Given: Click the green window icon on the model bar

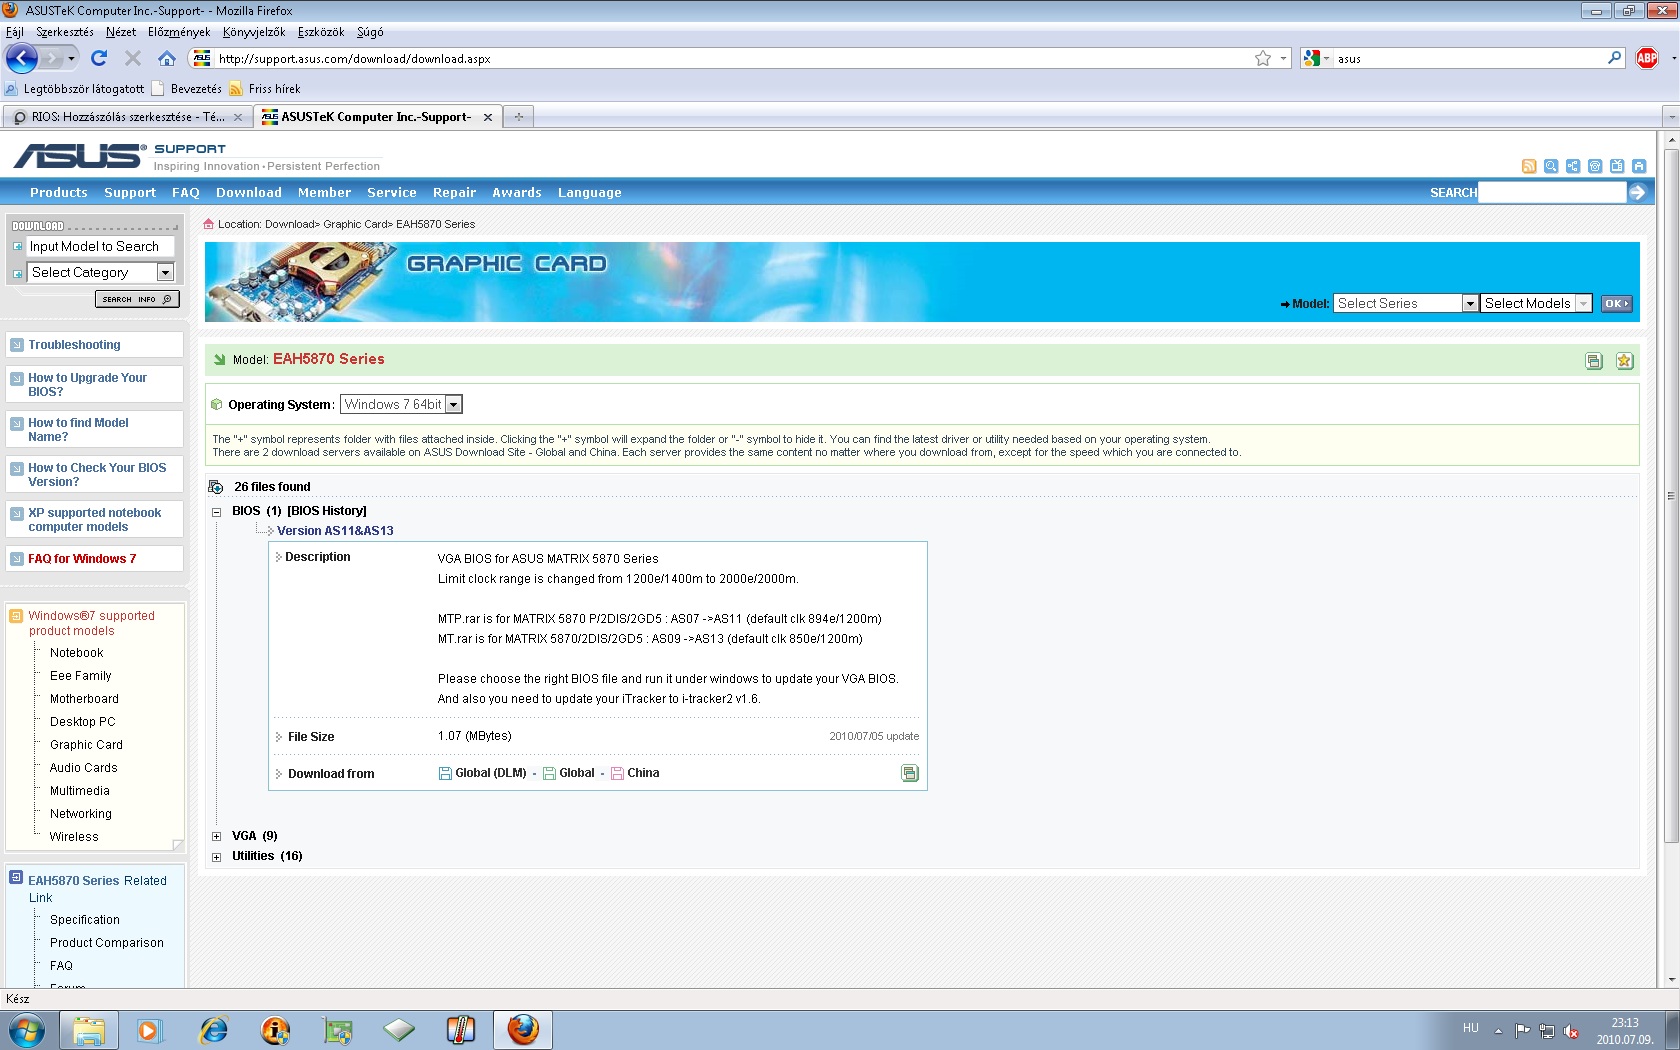Looking at the screenshot, I should [x=1594, y=361].
